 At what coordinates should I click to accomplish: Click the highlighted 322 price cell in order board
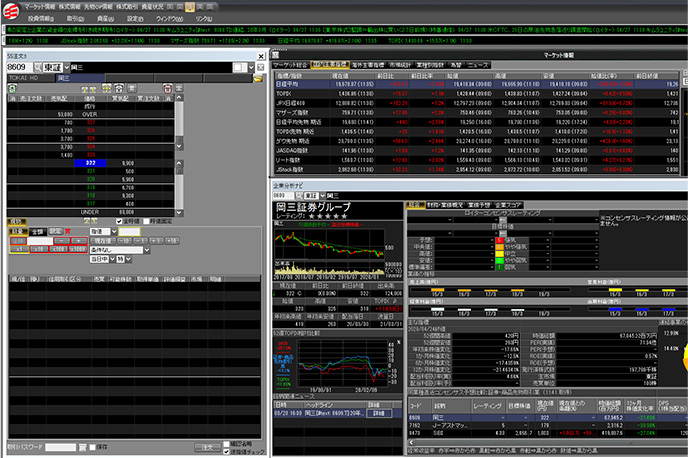[x=90, y=163]
